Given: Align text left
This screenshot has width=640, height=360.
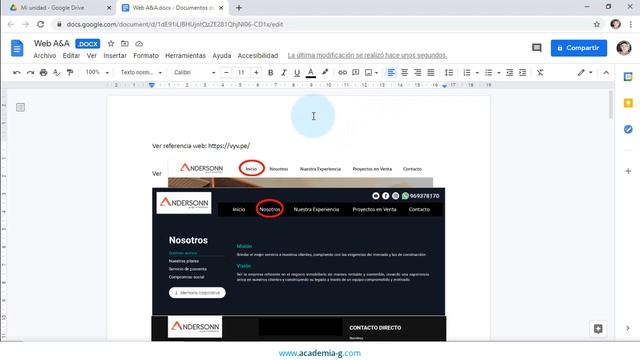Looking at the screenshot, I should coord(391,73).
